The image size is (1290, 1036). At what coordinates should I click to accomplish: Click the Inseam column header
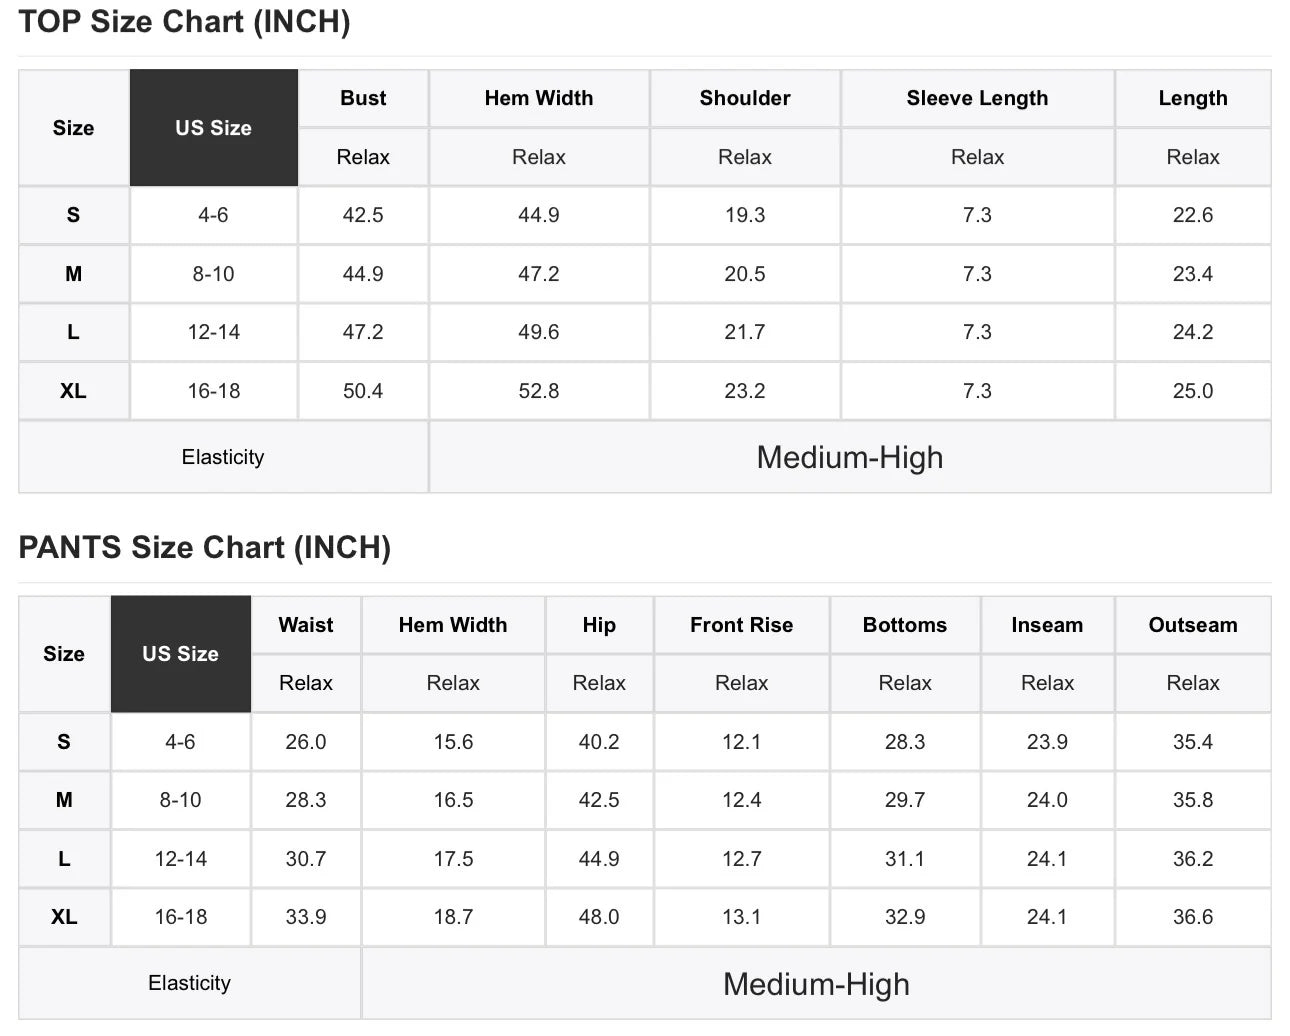pyautogui.click(x=1047, y=625)
